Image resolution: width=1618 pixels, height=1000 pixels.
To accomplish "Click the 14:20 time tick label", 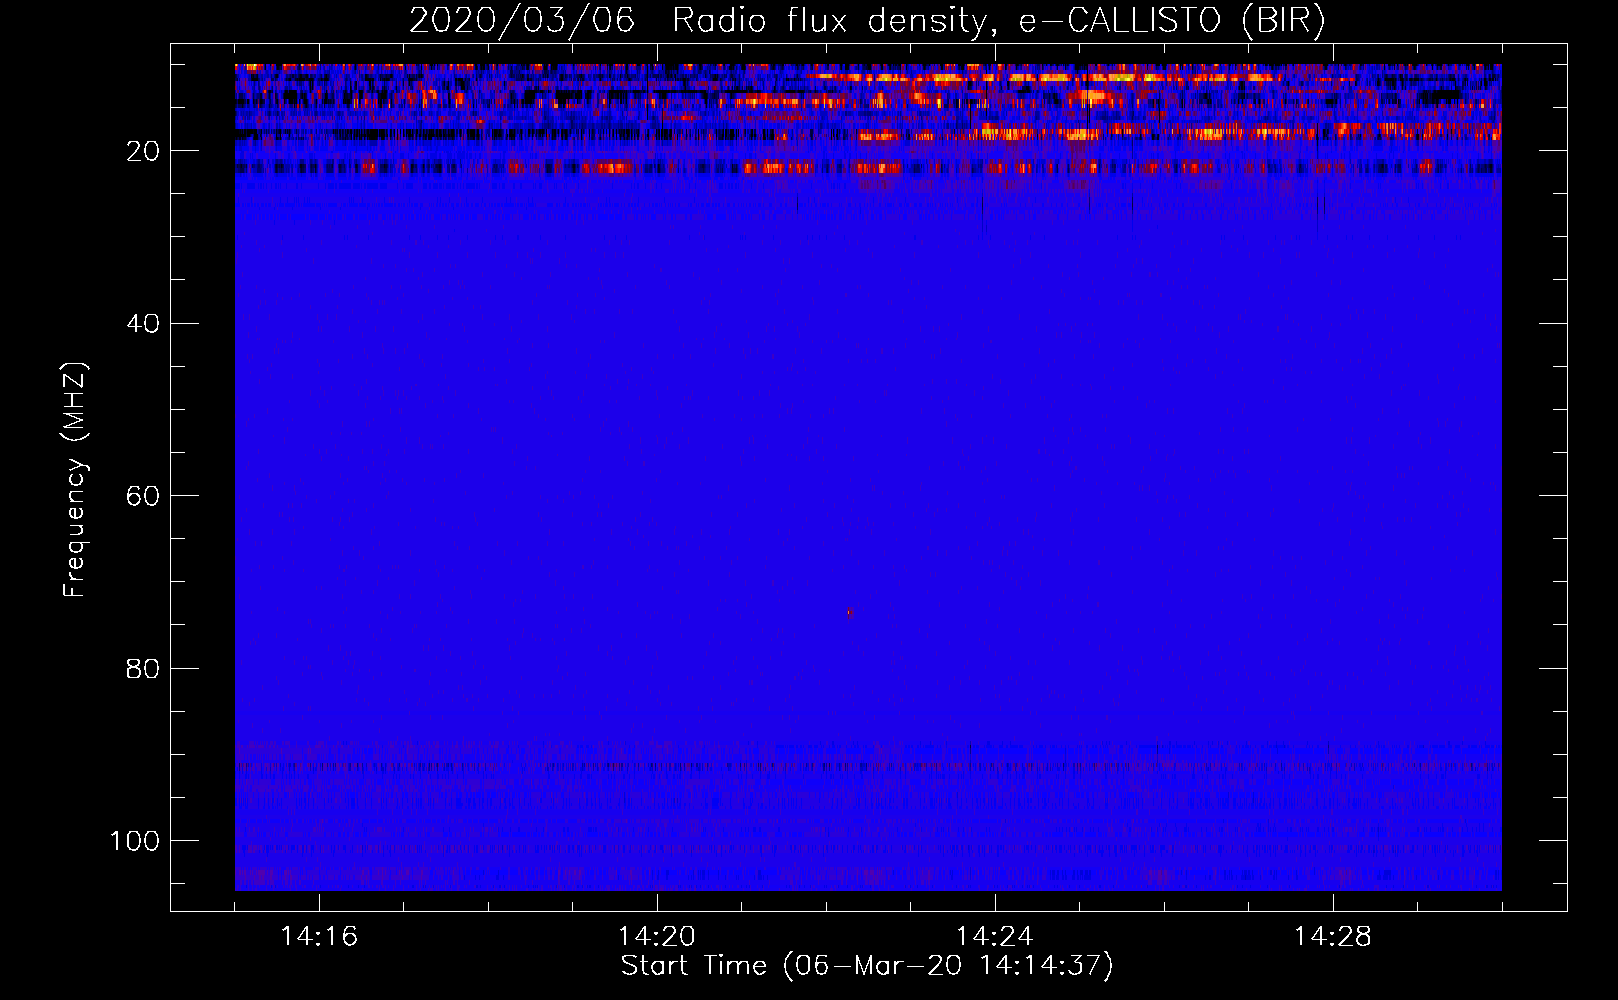I will pyautogui.click(x=657, y=937).
